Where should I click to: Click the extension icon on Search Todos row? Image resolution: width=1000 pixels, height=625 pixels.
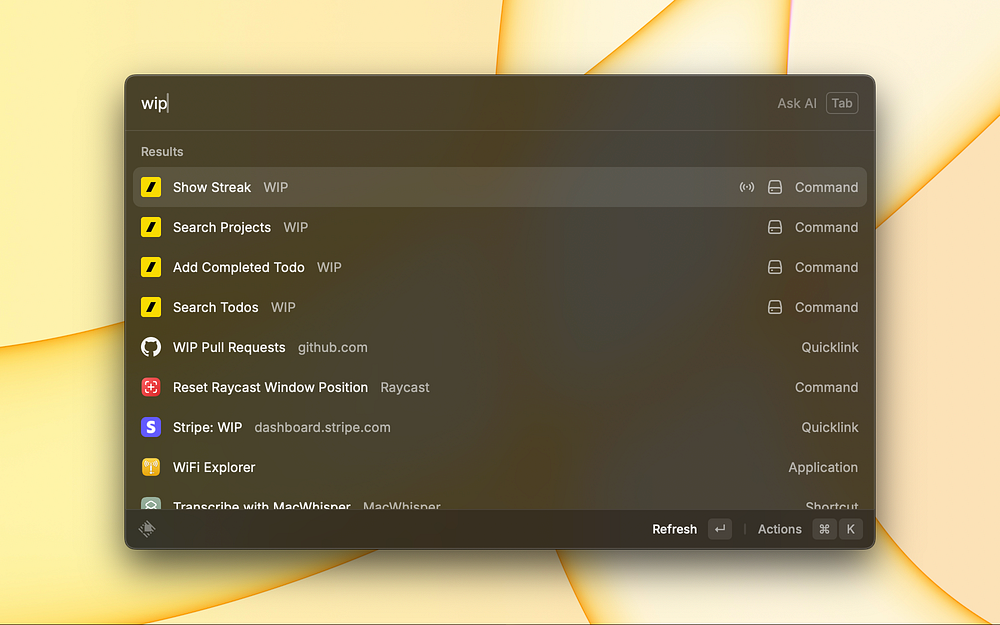pyautogui.click(x=775, y=307)
